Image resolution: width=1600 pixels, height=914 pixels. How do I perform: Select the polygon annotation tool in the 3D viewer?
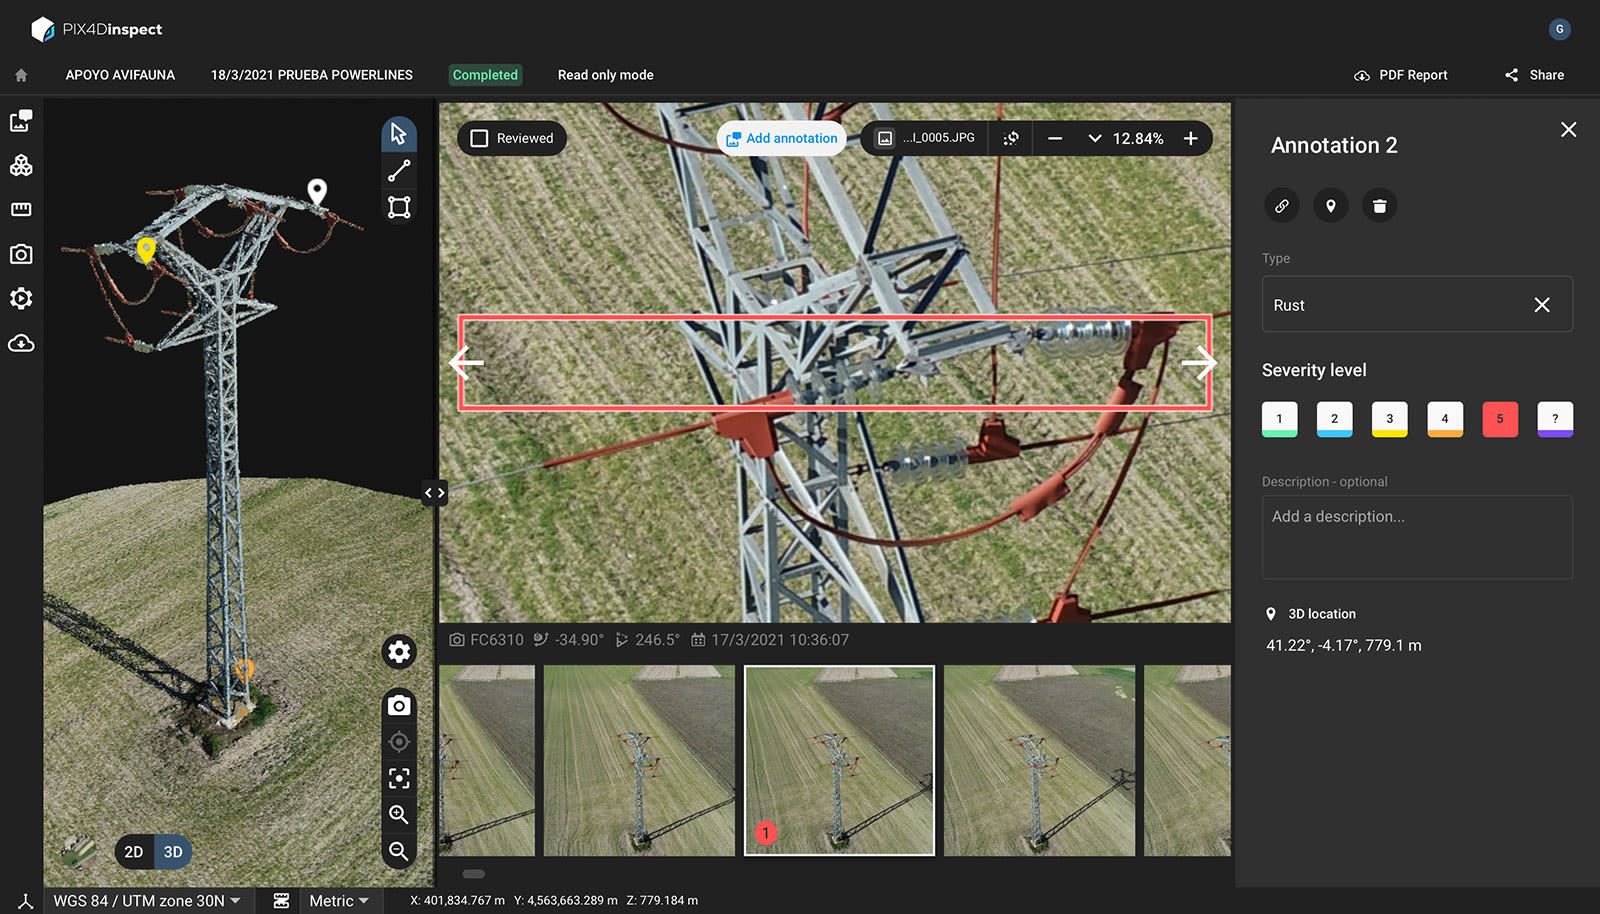398,207
